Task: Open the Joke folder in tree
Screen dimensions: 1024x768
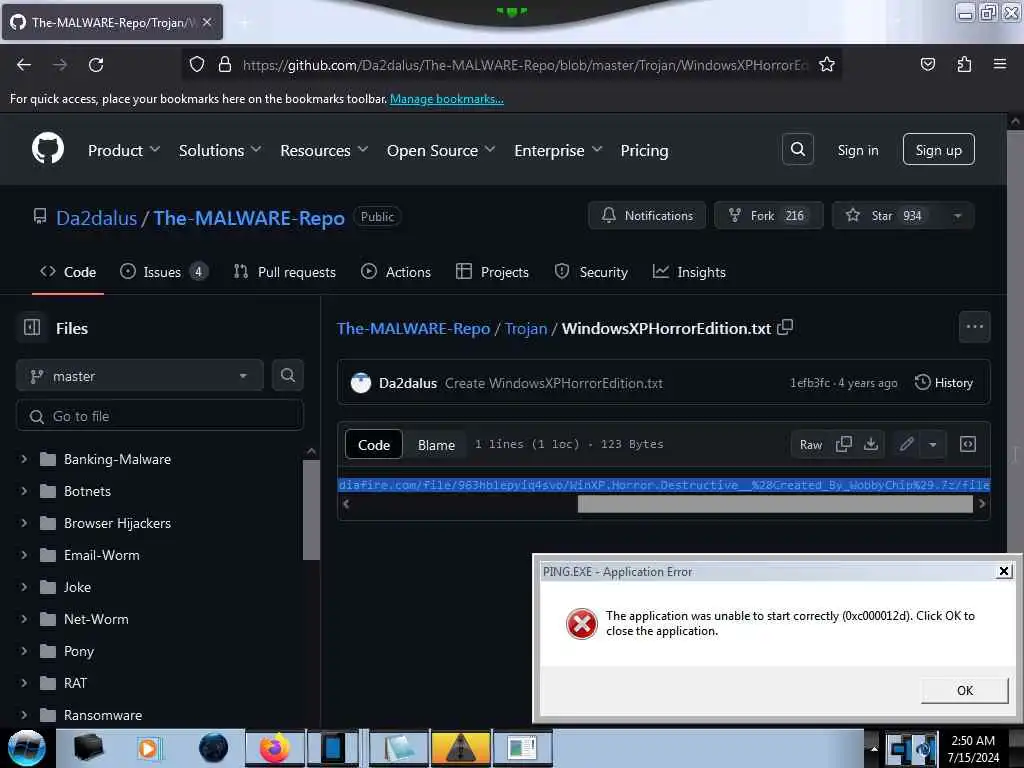Action: pos(77,587)
